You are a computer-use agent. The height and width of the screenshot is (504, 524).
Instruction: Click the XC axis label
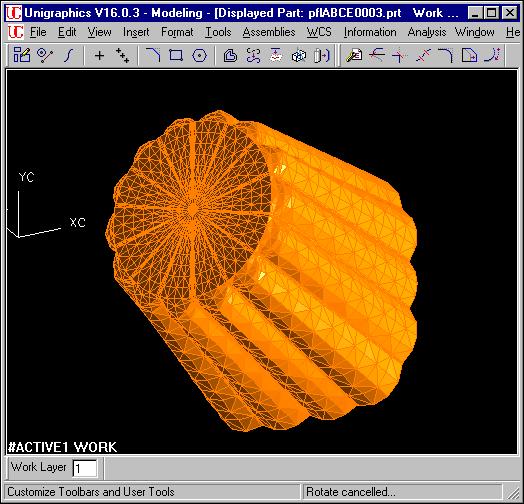(78, 222)
